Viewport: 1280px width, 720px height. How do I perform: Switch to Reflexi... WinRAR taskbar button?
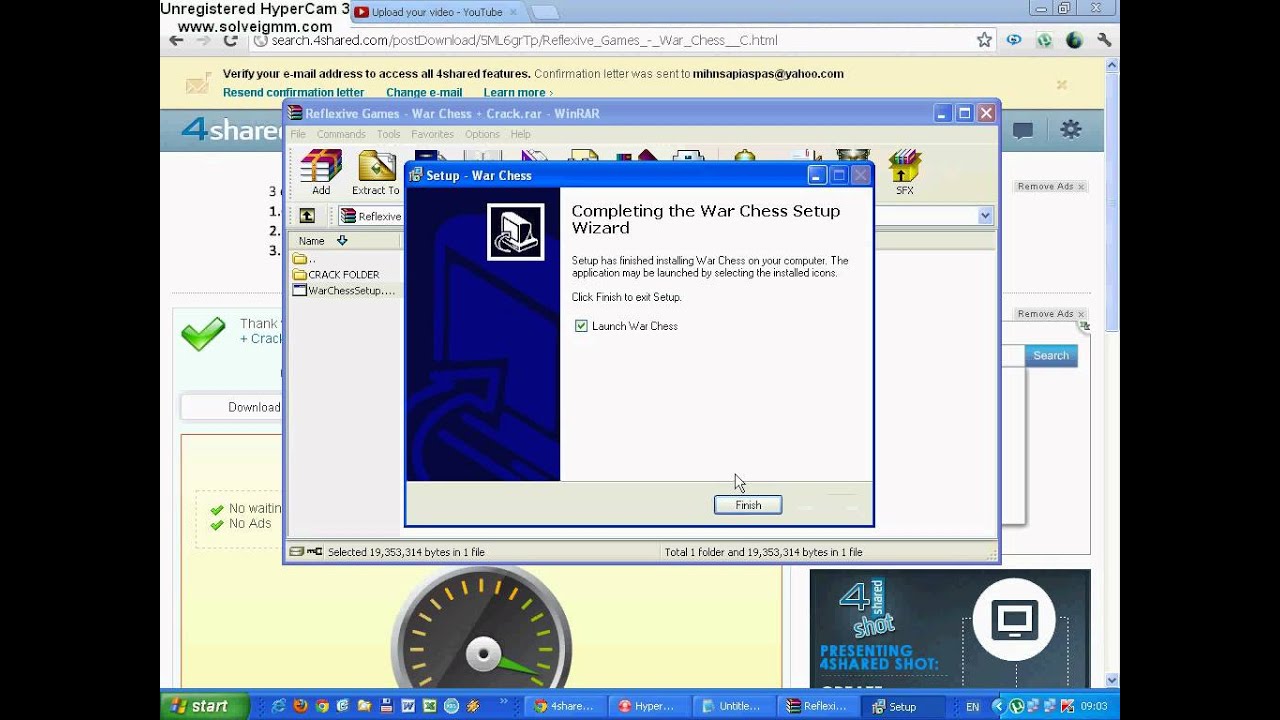click(x=817, y=706)
